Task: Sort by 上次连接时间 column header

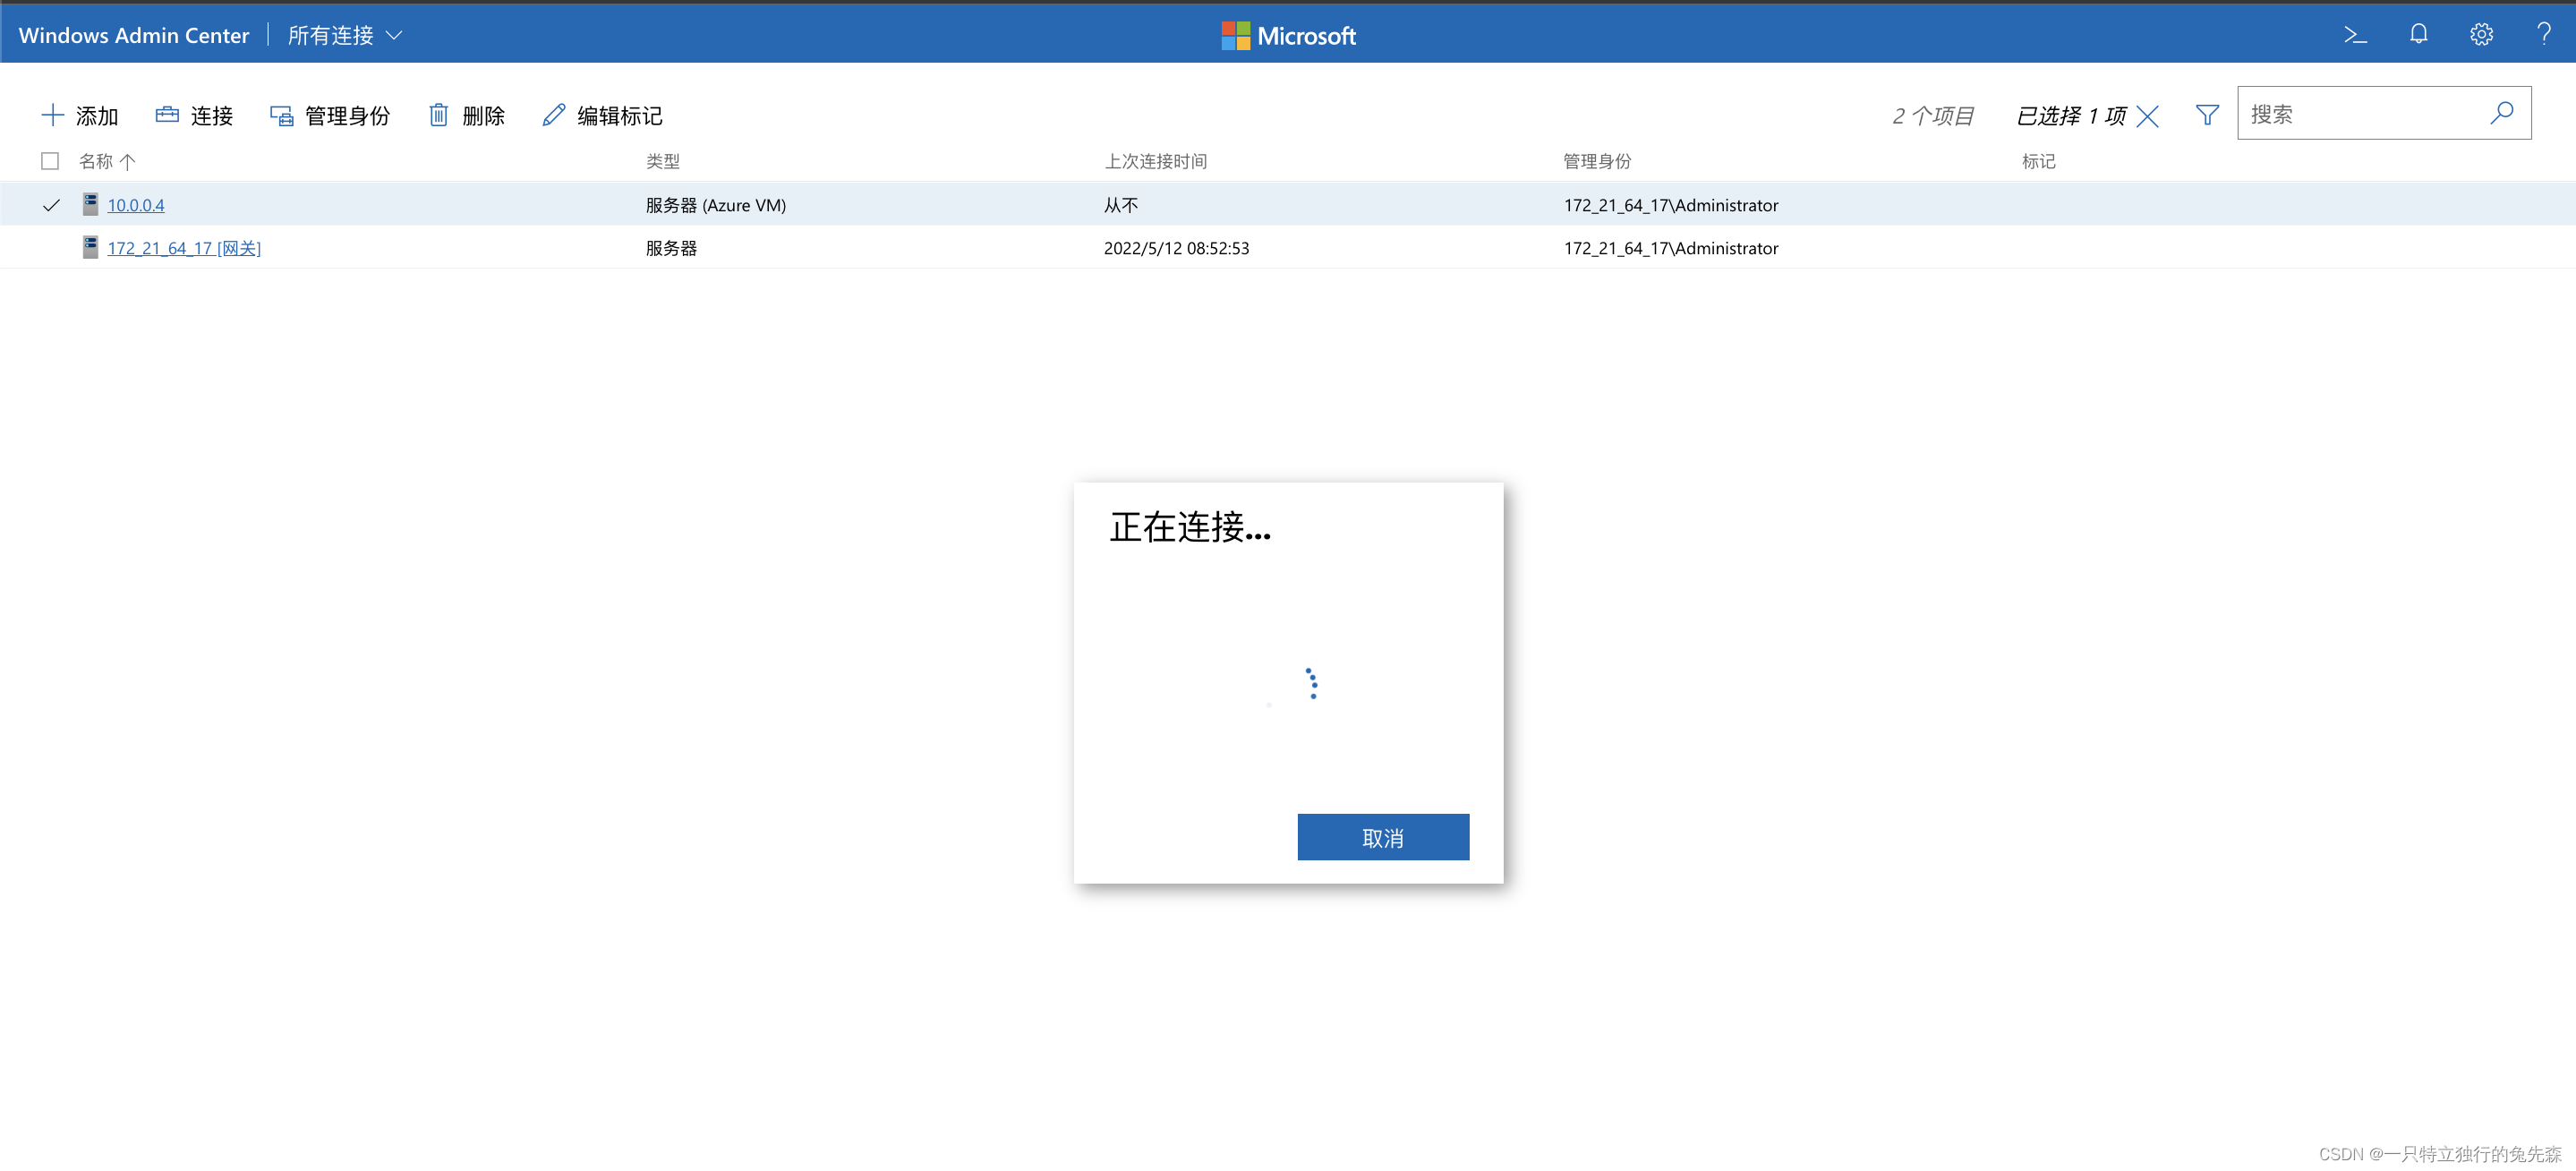Action: [1155, 161]
